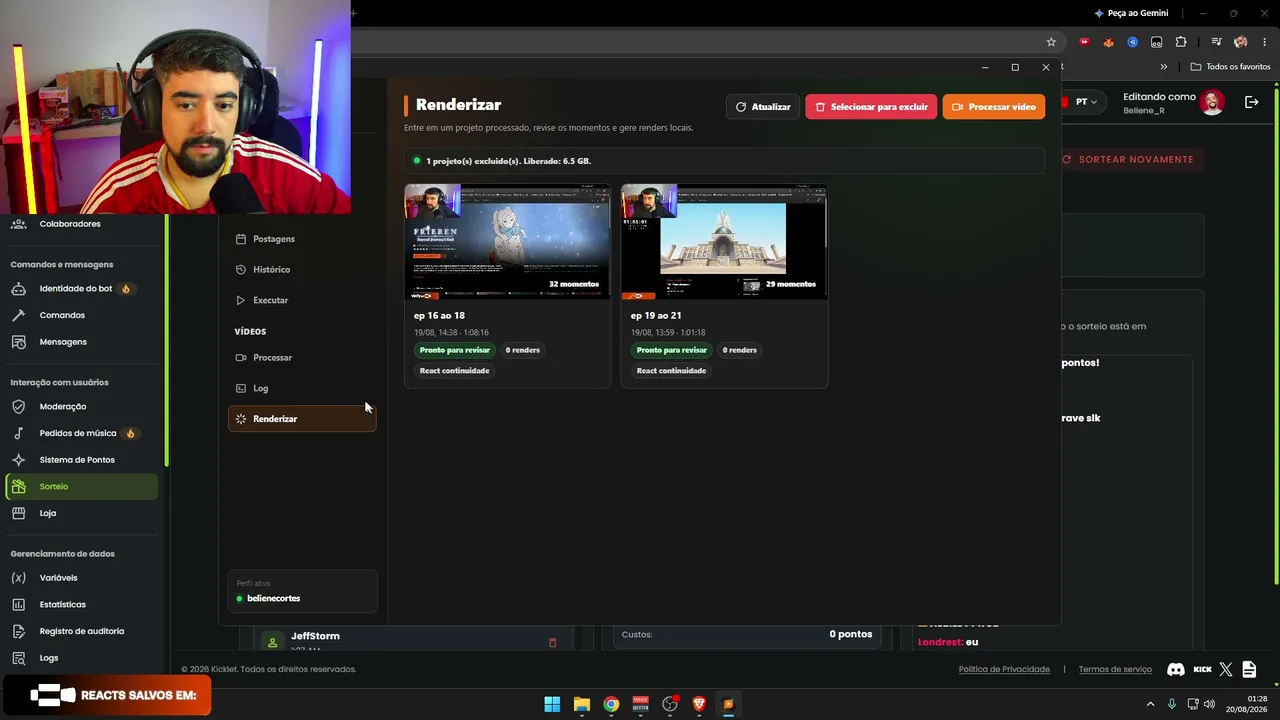Open Google Chrome from the taskbar

click(611, 704)
